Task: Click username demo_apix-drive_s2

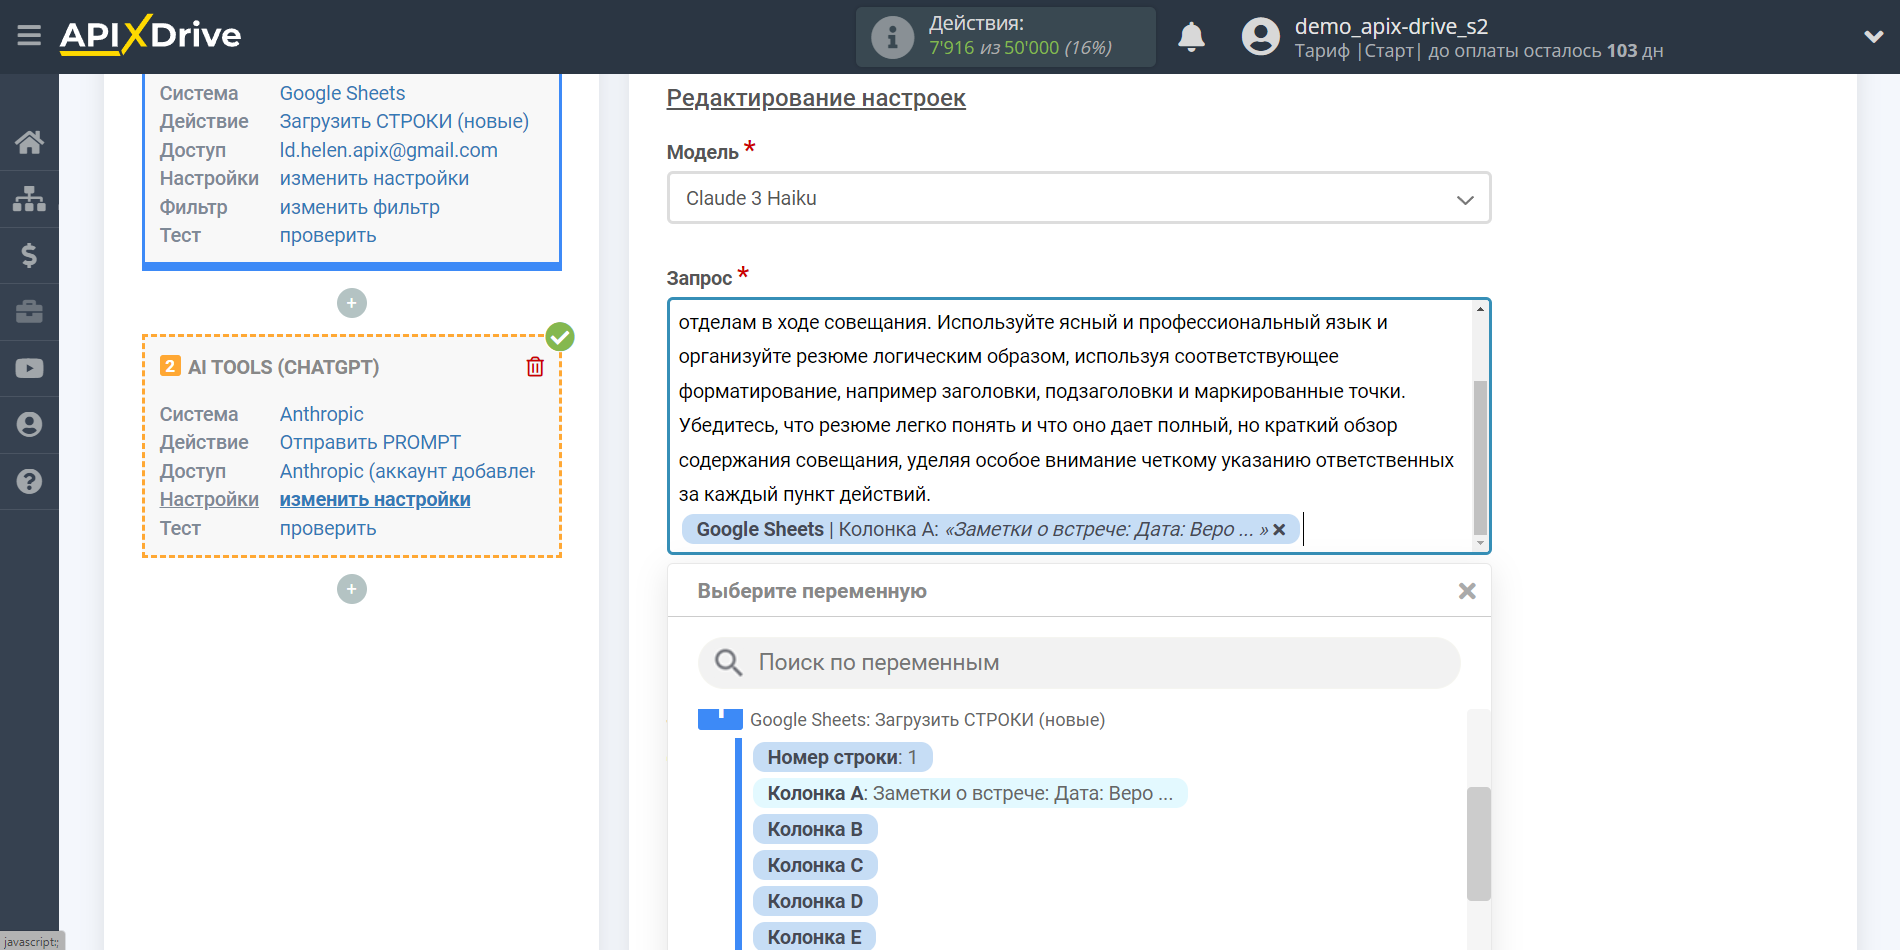Action: click(x=1391, y=26)
